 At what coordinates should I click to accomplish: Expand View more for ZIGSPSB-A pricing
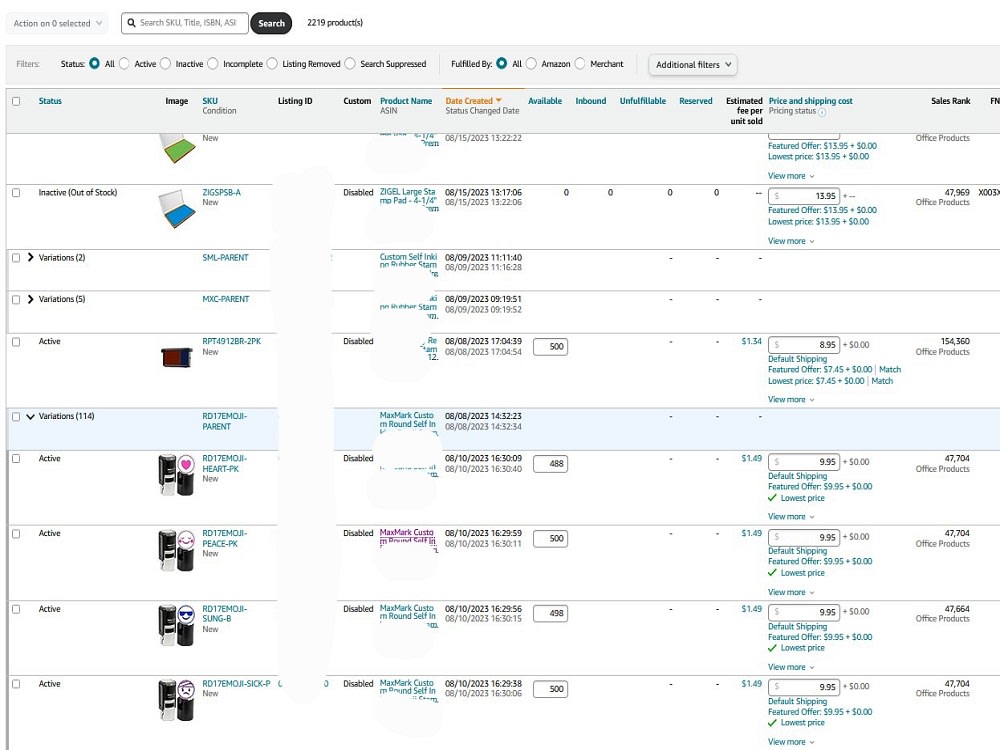point(791,241)
